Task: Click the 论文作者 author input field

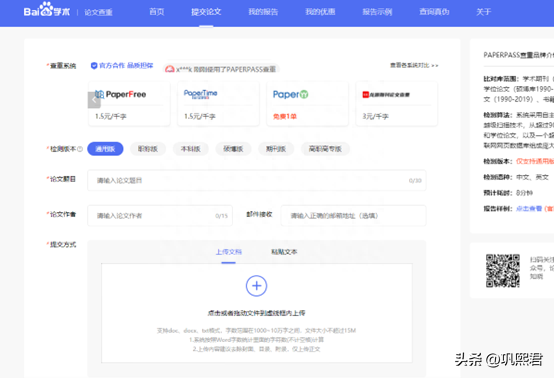Action: click(x=160, y=215)
